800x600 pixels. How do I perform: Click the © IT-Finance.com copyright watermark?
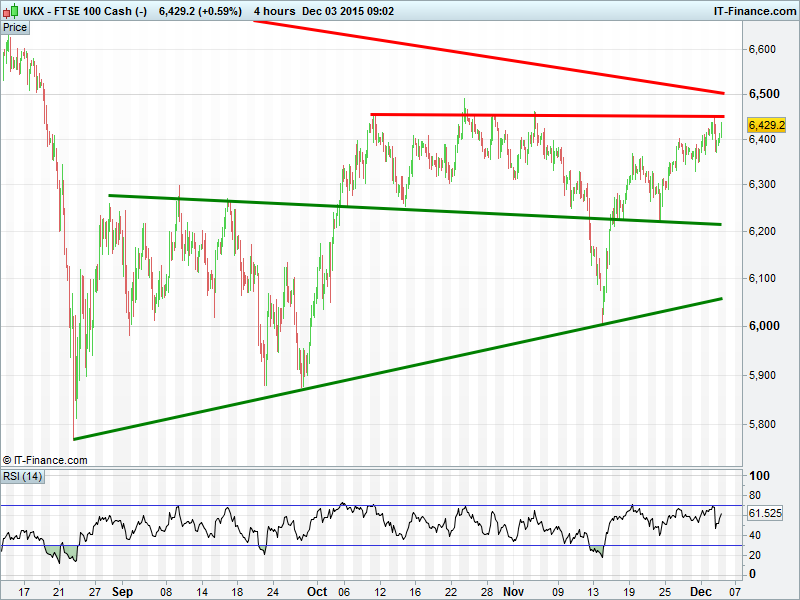45,460
